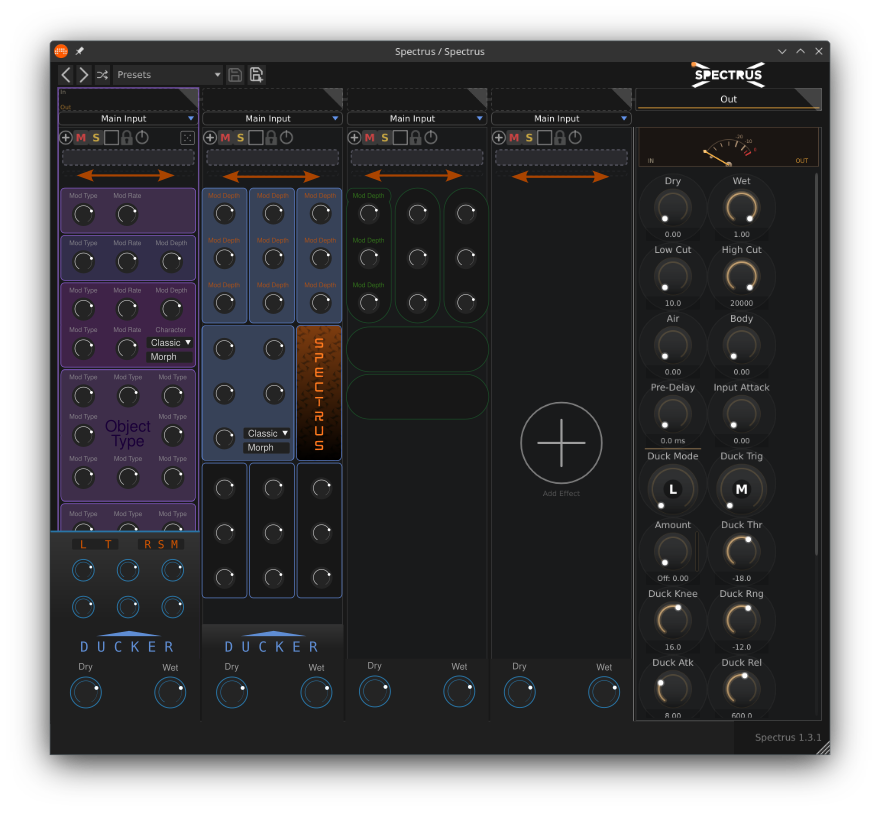
Task: Click the large Add Effect plus circle
Action: [561, 443]
